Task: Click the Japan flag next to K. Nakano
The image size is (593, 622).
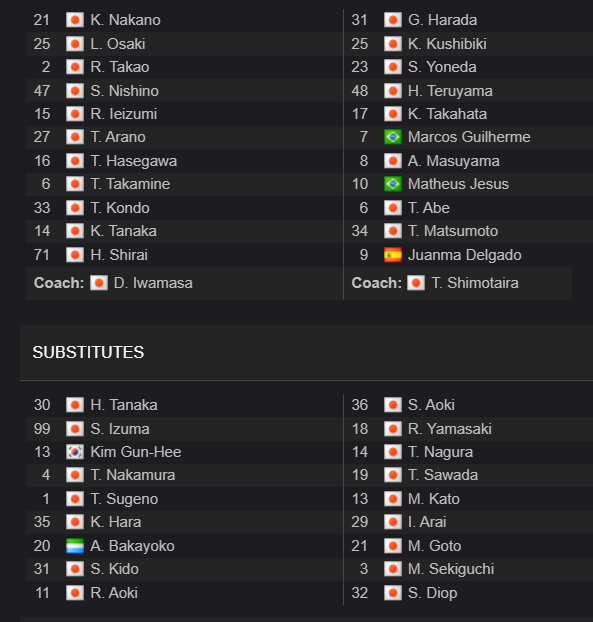Action: point(75,20)
